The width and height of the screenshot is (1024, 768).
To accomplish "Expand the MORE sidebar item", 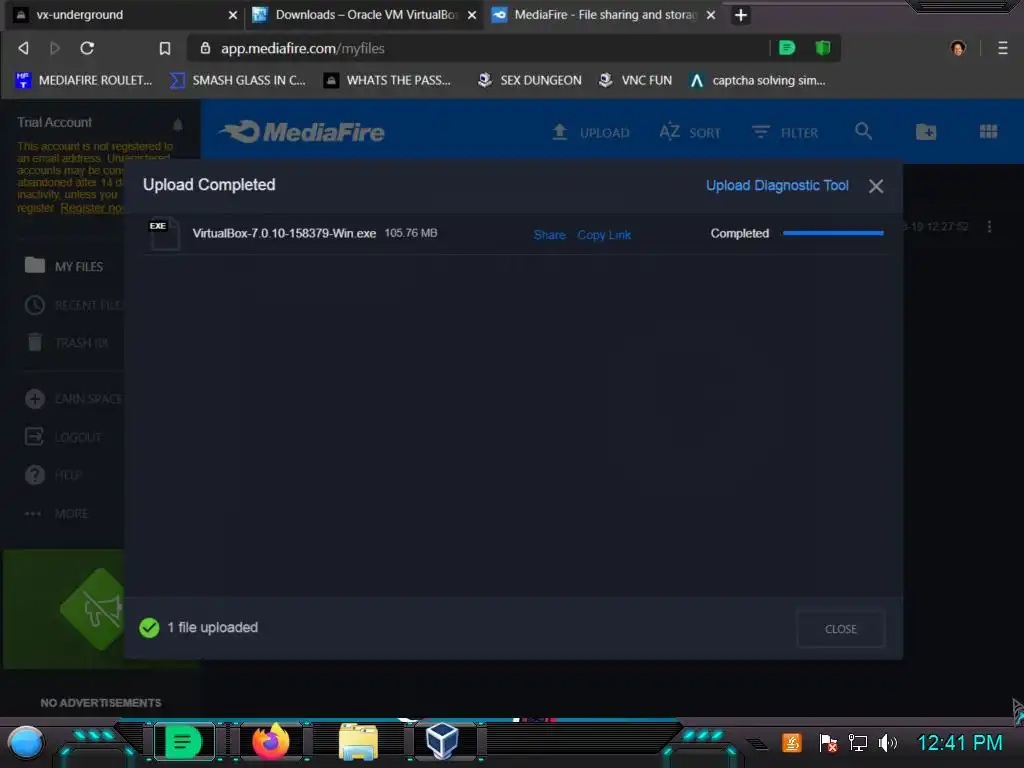I will [x=56, y=513].
